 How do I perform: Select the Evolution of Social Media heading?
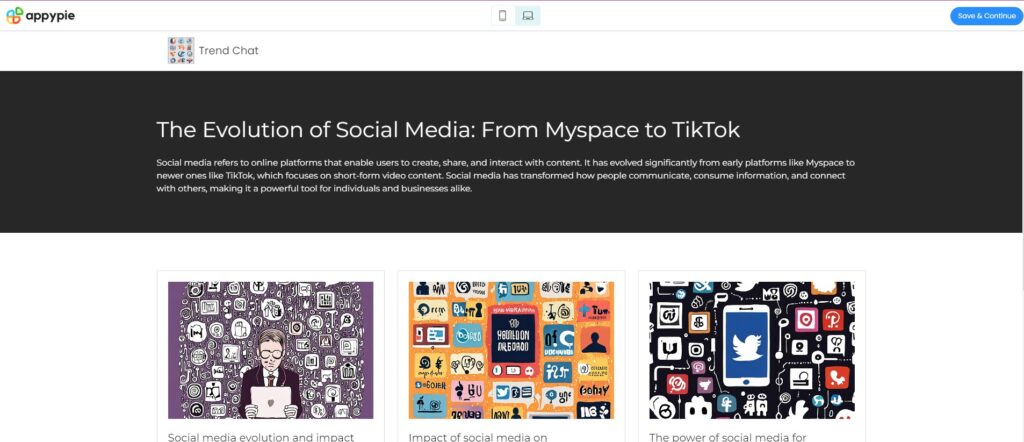pyautogui.click(x=448, y=130)
